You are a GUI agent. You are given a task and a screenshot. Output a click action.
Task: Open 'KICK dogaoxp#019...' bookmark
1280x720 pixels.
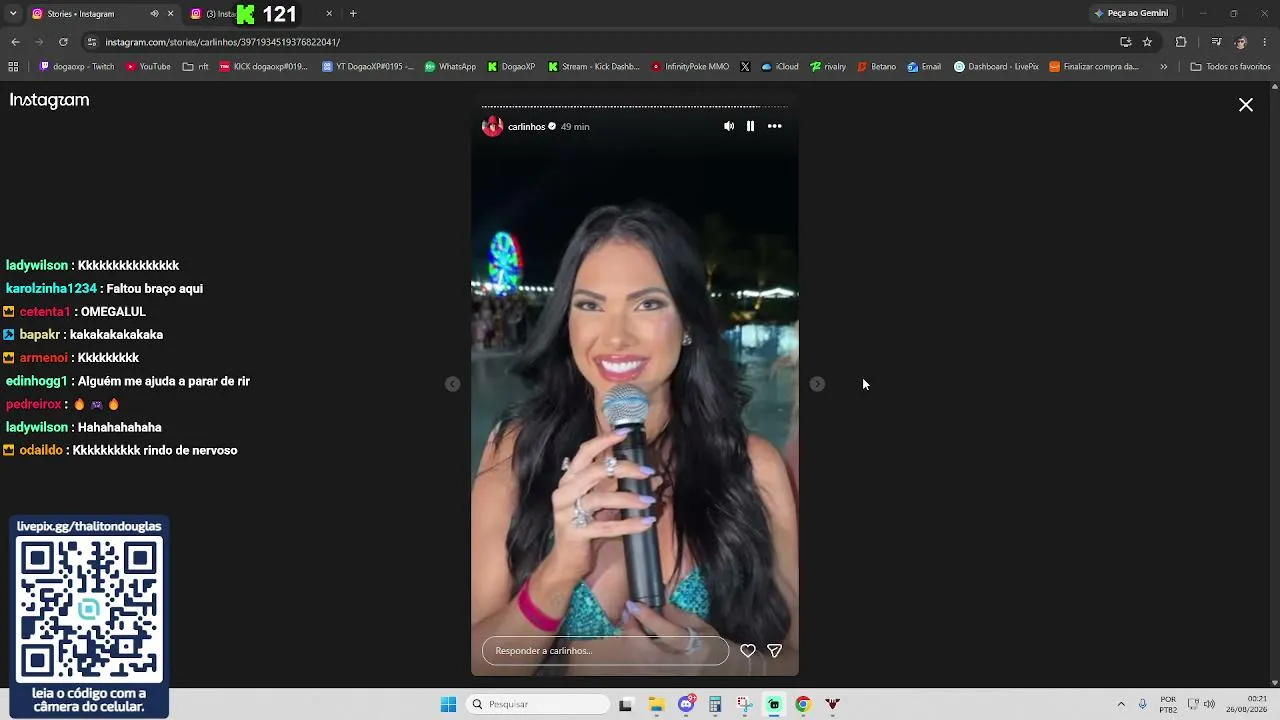pos(263,67)
